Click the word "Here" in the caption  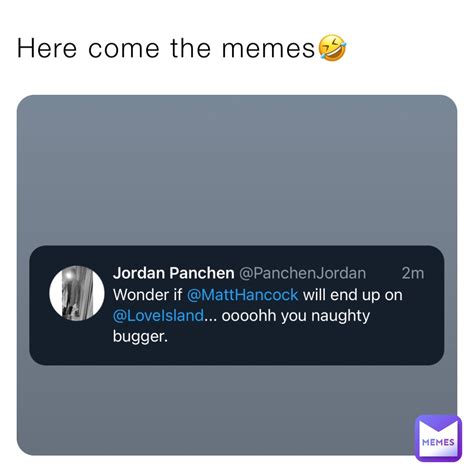47,48
